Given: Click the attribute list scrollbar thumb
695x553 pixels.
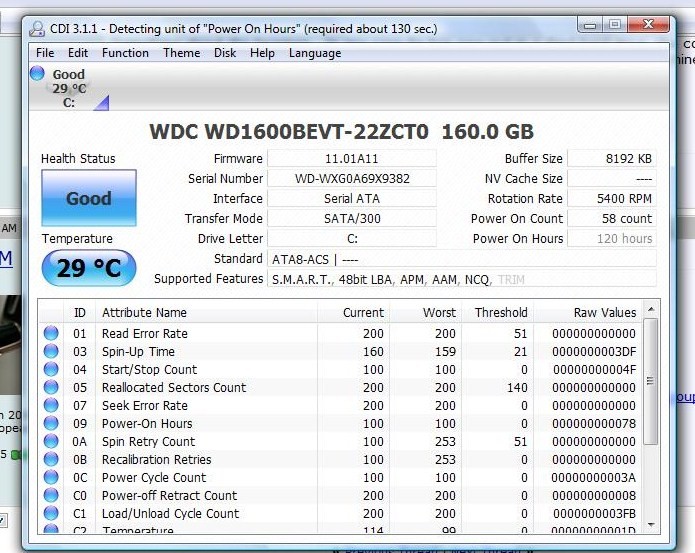Looking at the screenshot, I should [x=651, y=381].
